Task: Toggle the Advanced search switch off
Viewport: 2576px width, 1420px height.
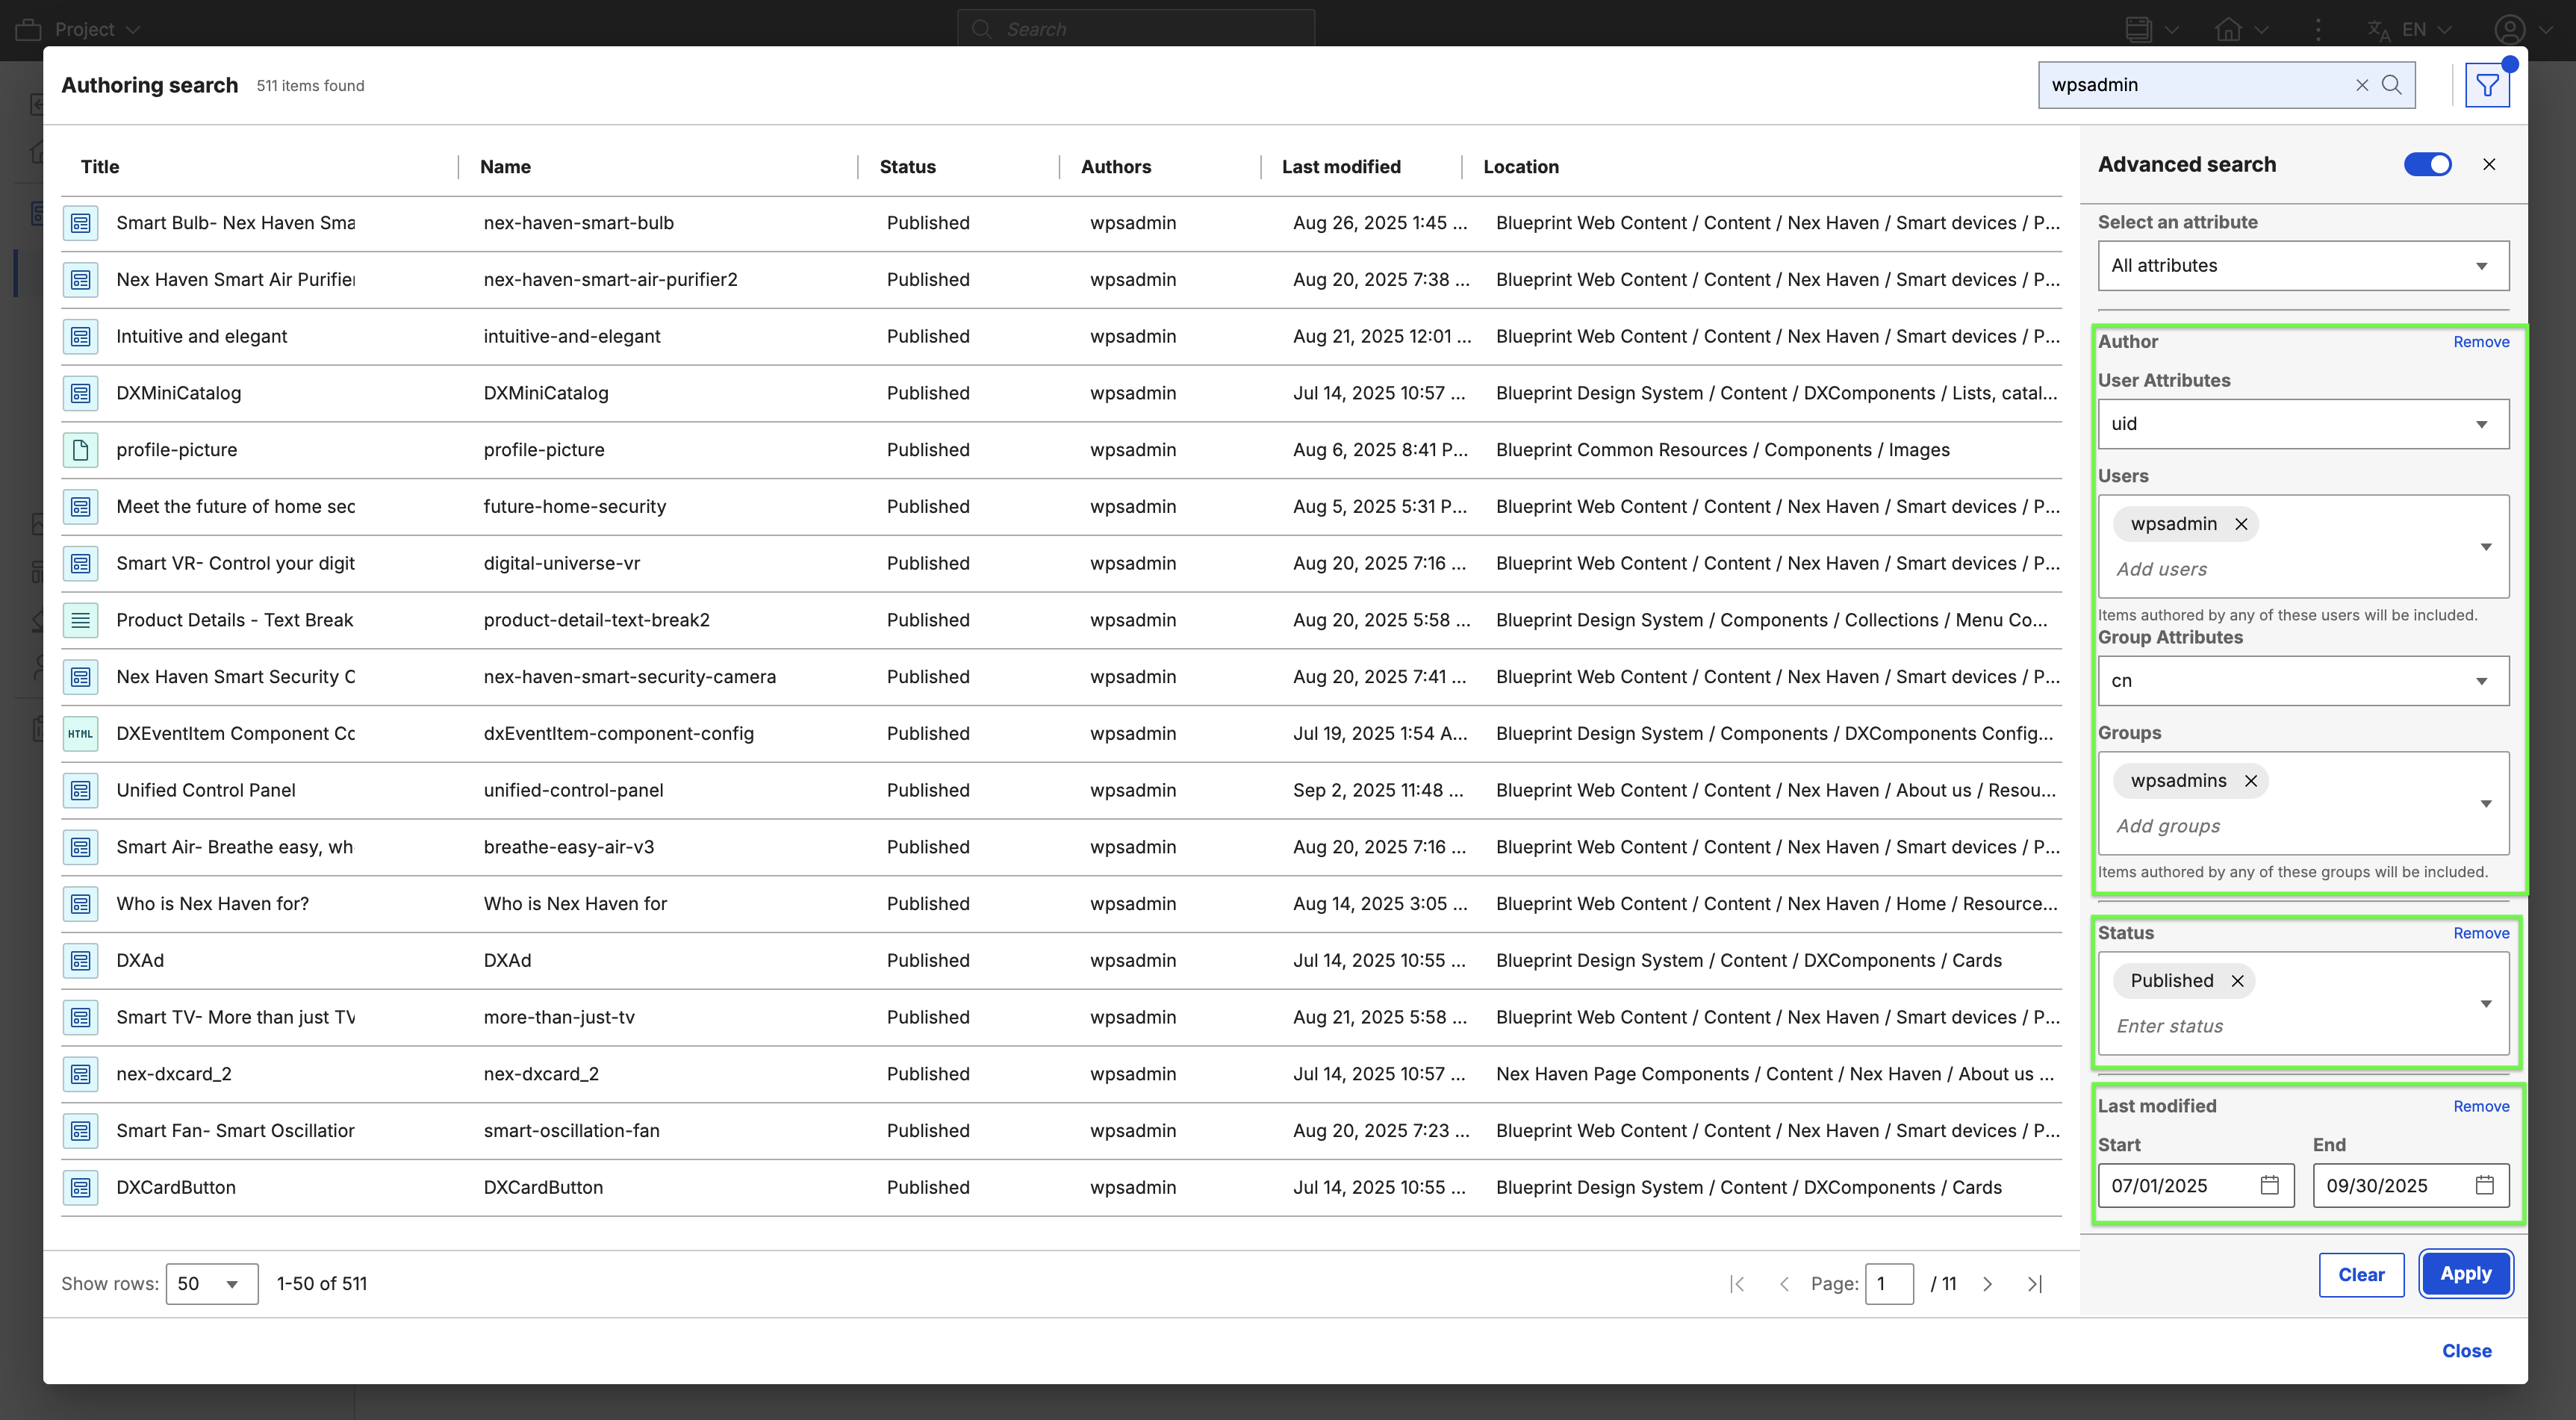Action: tap(2427, 164)
